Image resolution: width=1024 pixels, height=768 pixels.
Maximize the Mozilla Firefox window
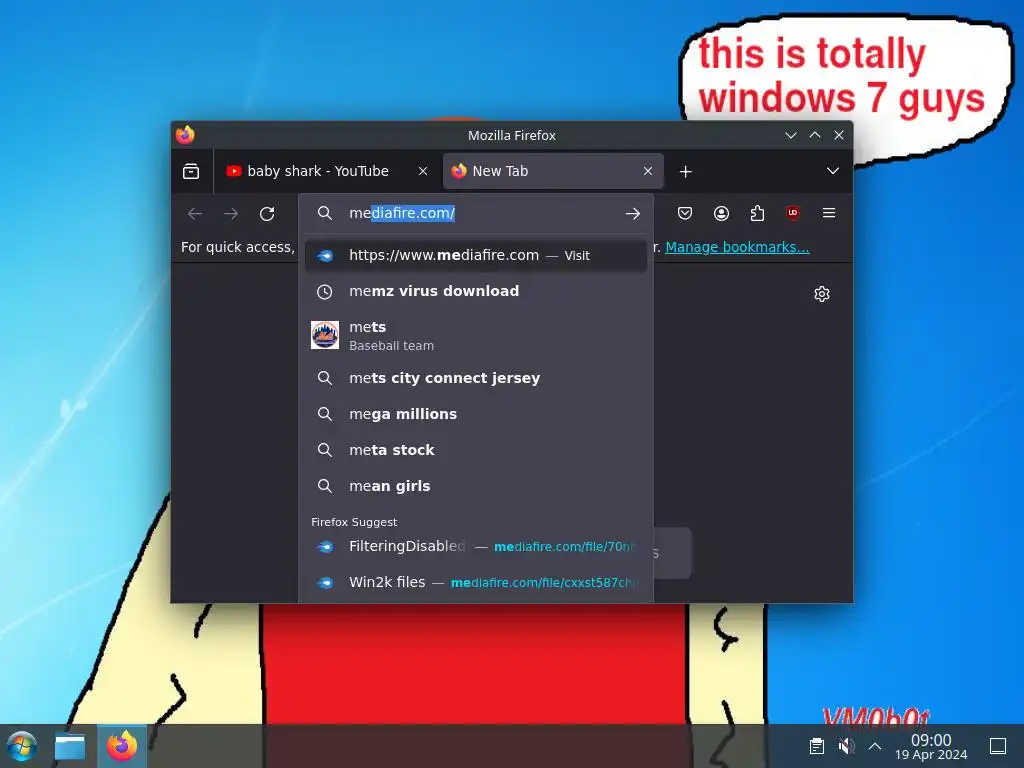[x=815, y=135]
